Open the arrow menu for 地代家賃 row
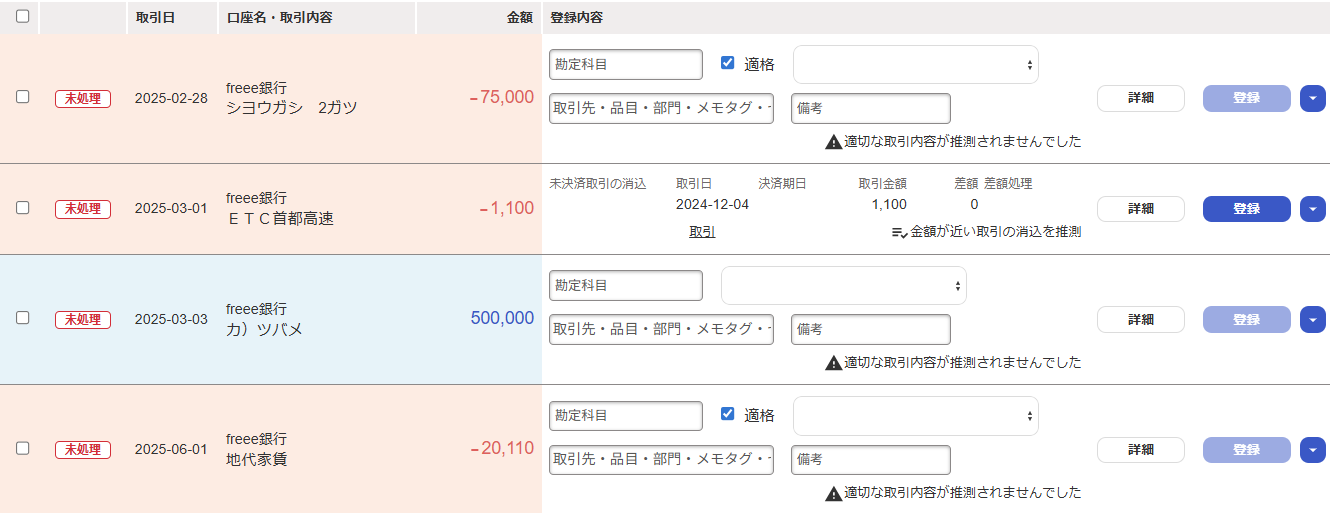This screenshot has width=1330, height=513. coord(1312,450)
